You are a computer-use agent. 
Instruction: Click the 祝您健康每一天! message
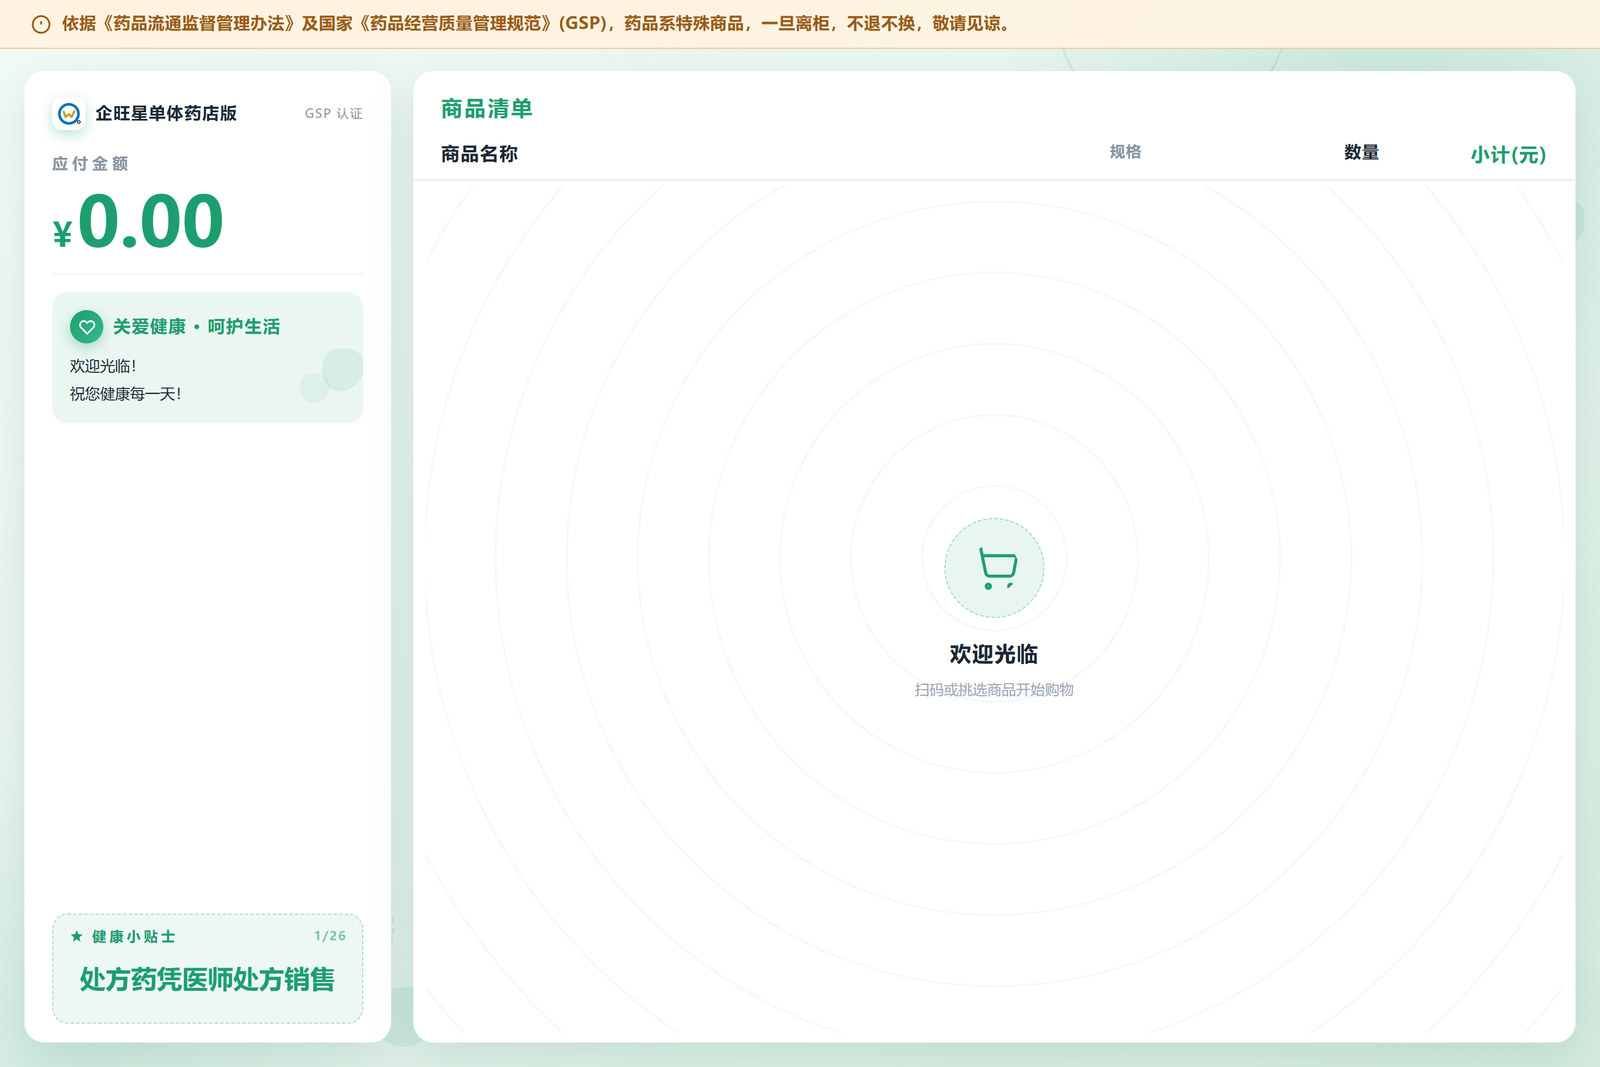click(125, 394)
